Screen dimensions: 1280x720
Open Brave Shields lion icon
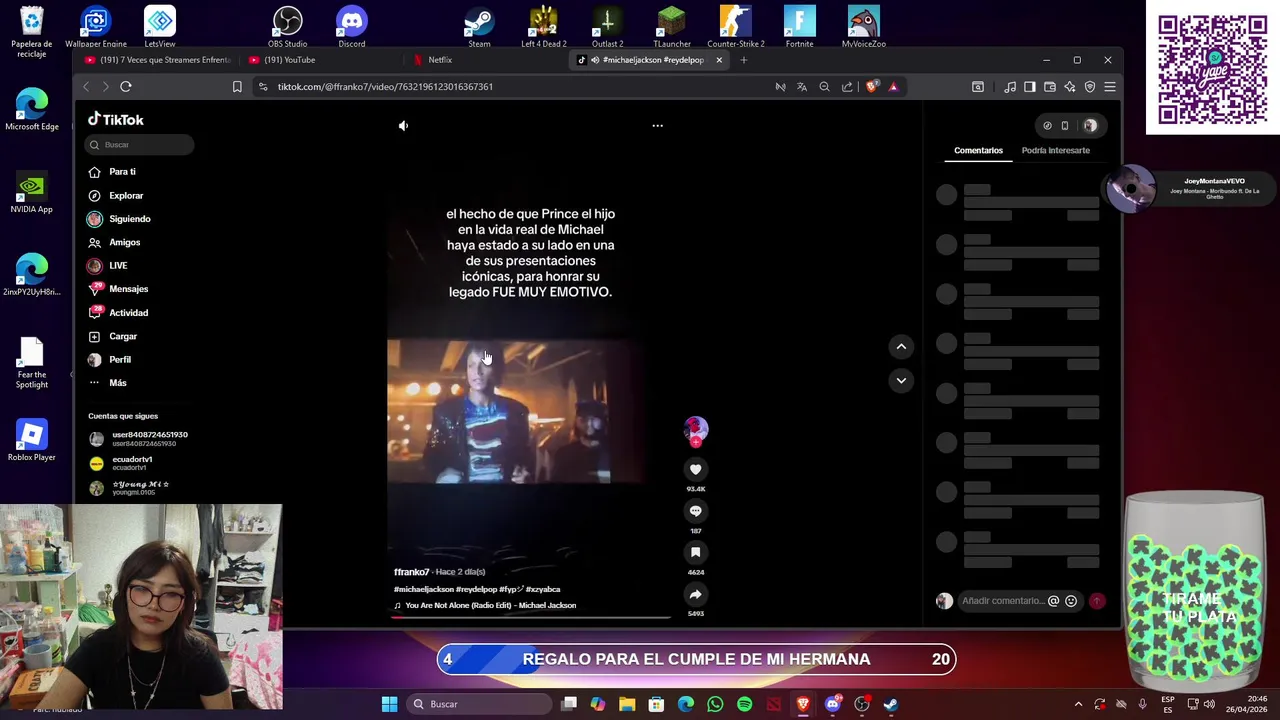(x=871, y=87)
